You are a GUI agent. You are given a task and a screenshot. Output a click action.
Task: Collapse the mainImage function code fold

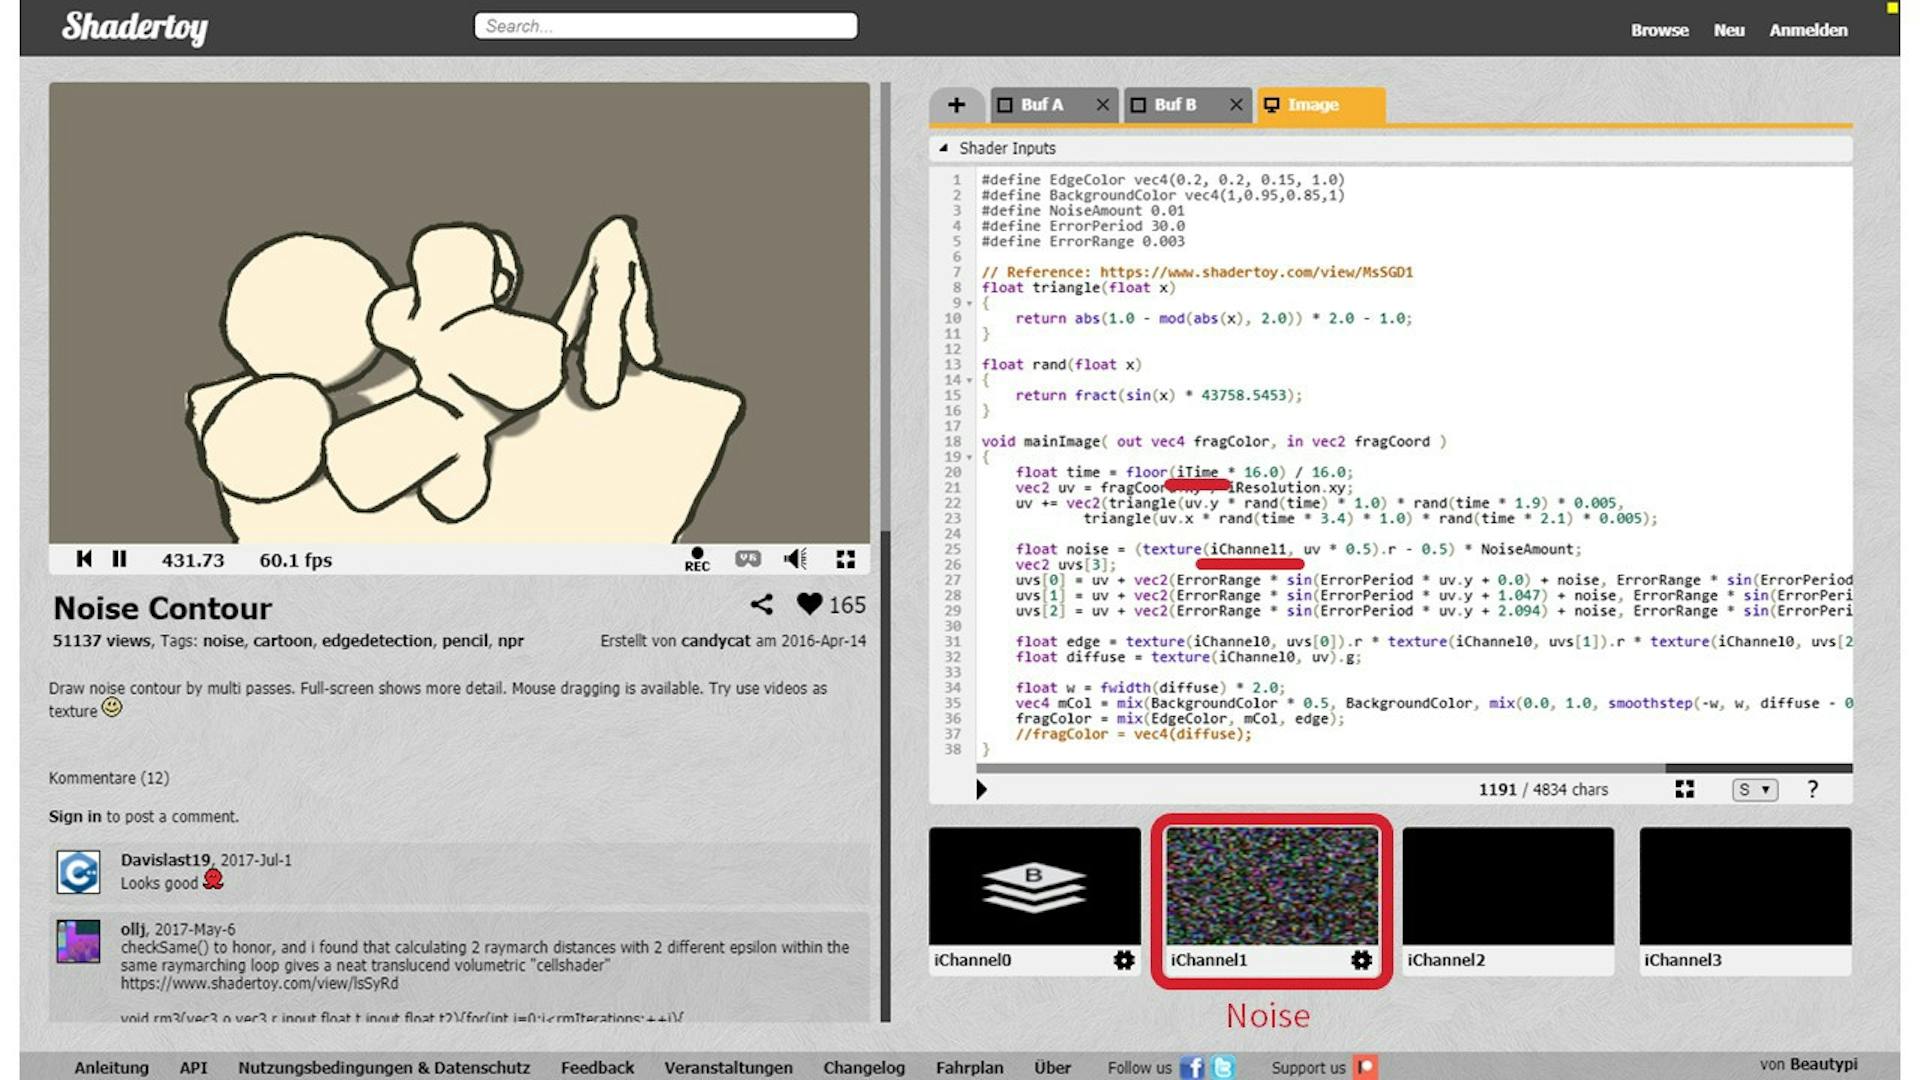968,456
